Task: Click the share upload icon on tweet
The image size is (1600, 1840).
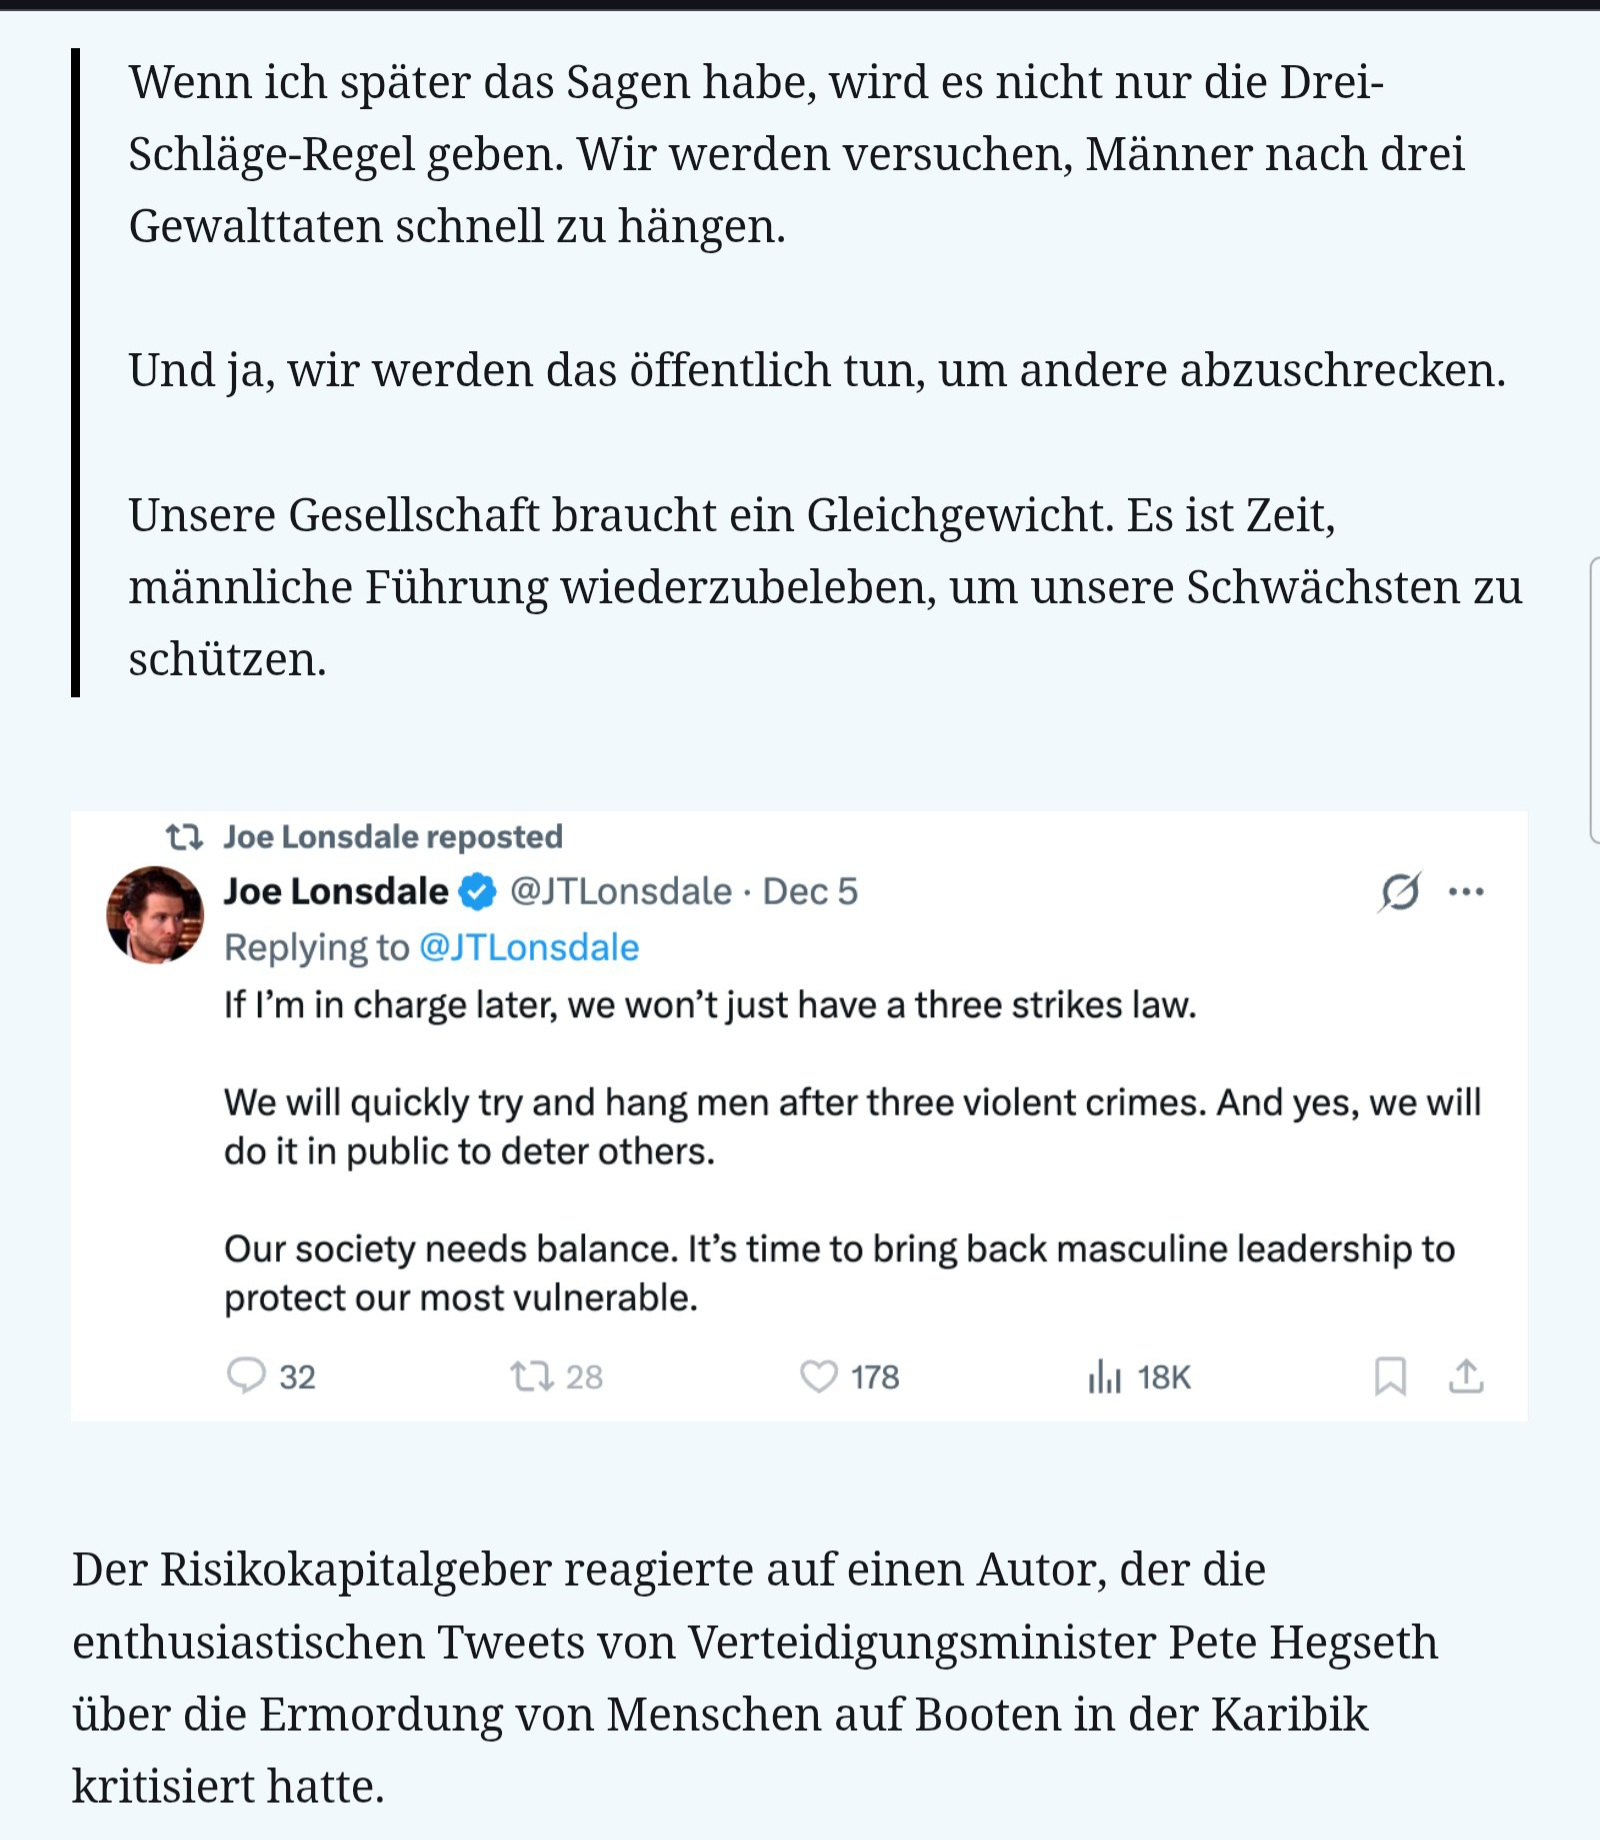Action: pos(1466,1376)
